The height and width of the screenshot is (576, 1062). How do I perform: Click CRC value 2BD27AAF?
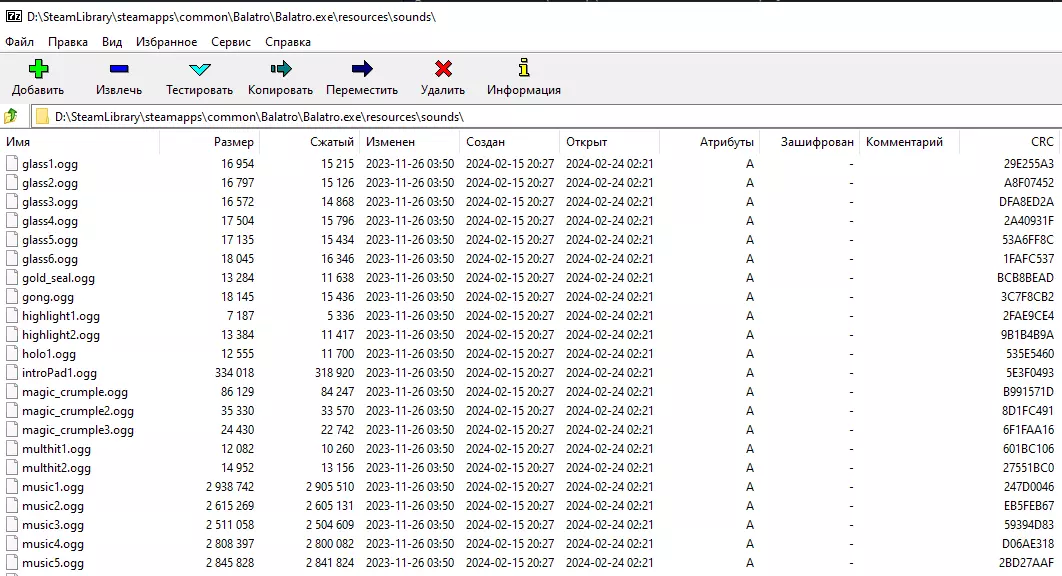(1027, 562)
